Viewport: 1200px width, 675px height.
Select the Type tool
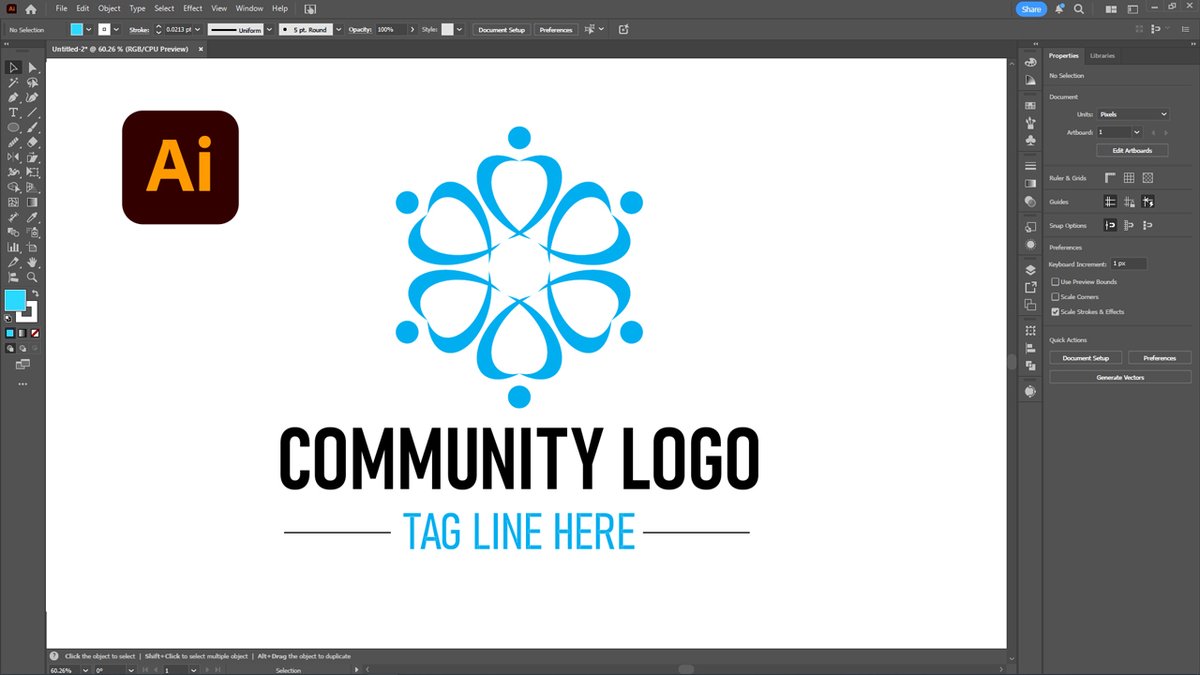[14, 113]
